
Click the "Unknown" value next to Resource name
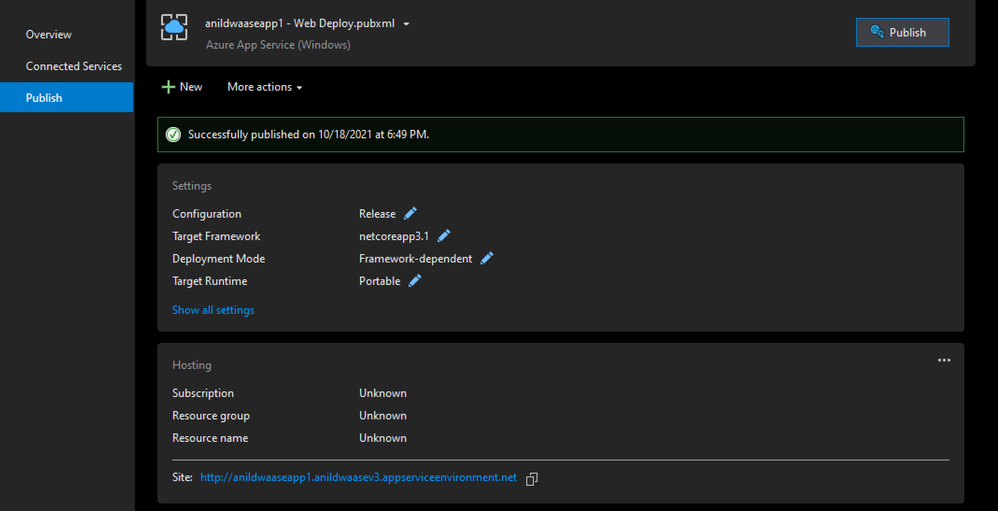pyautogui.click(x=383, y=438)
